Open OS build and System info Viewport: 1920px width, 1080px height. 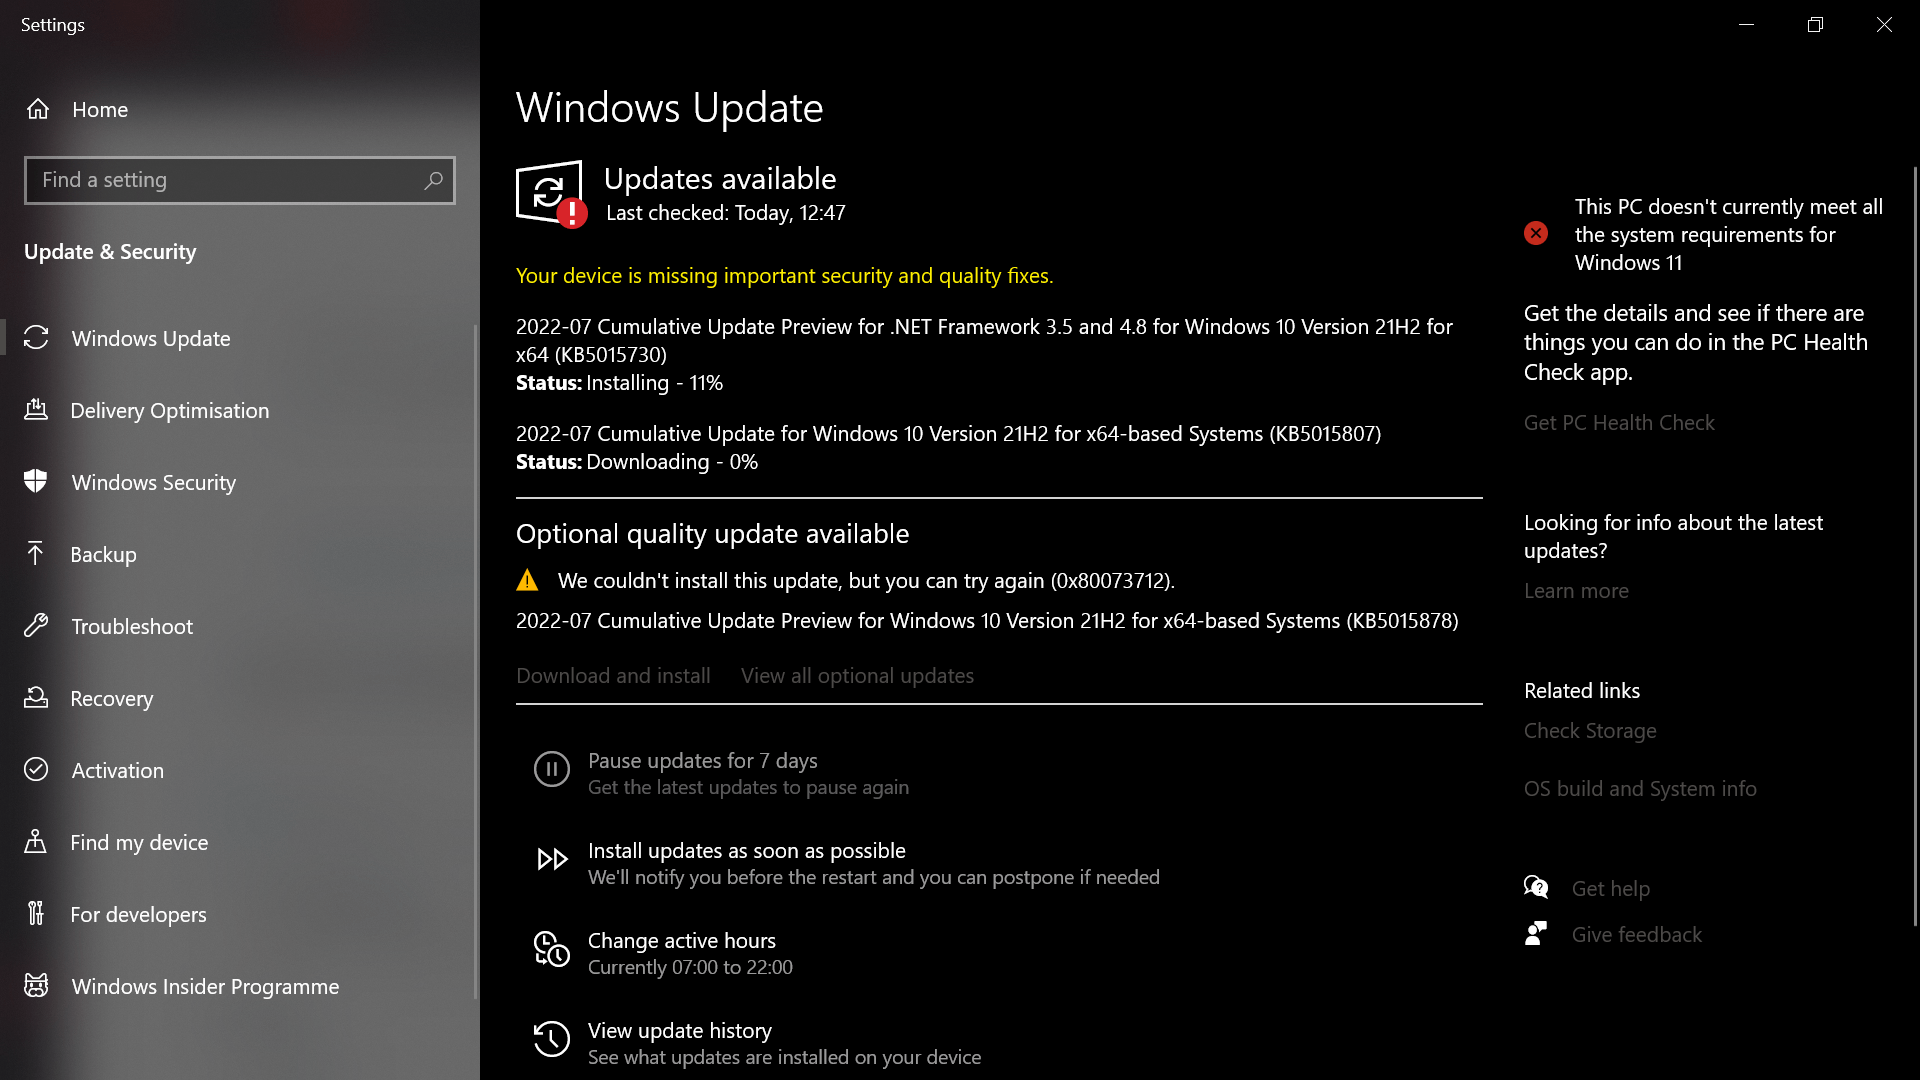click(1640, 789)
